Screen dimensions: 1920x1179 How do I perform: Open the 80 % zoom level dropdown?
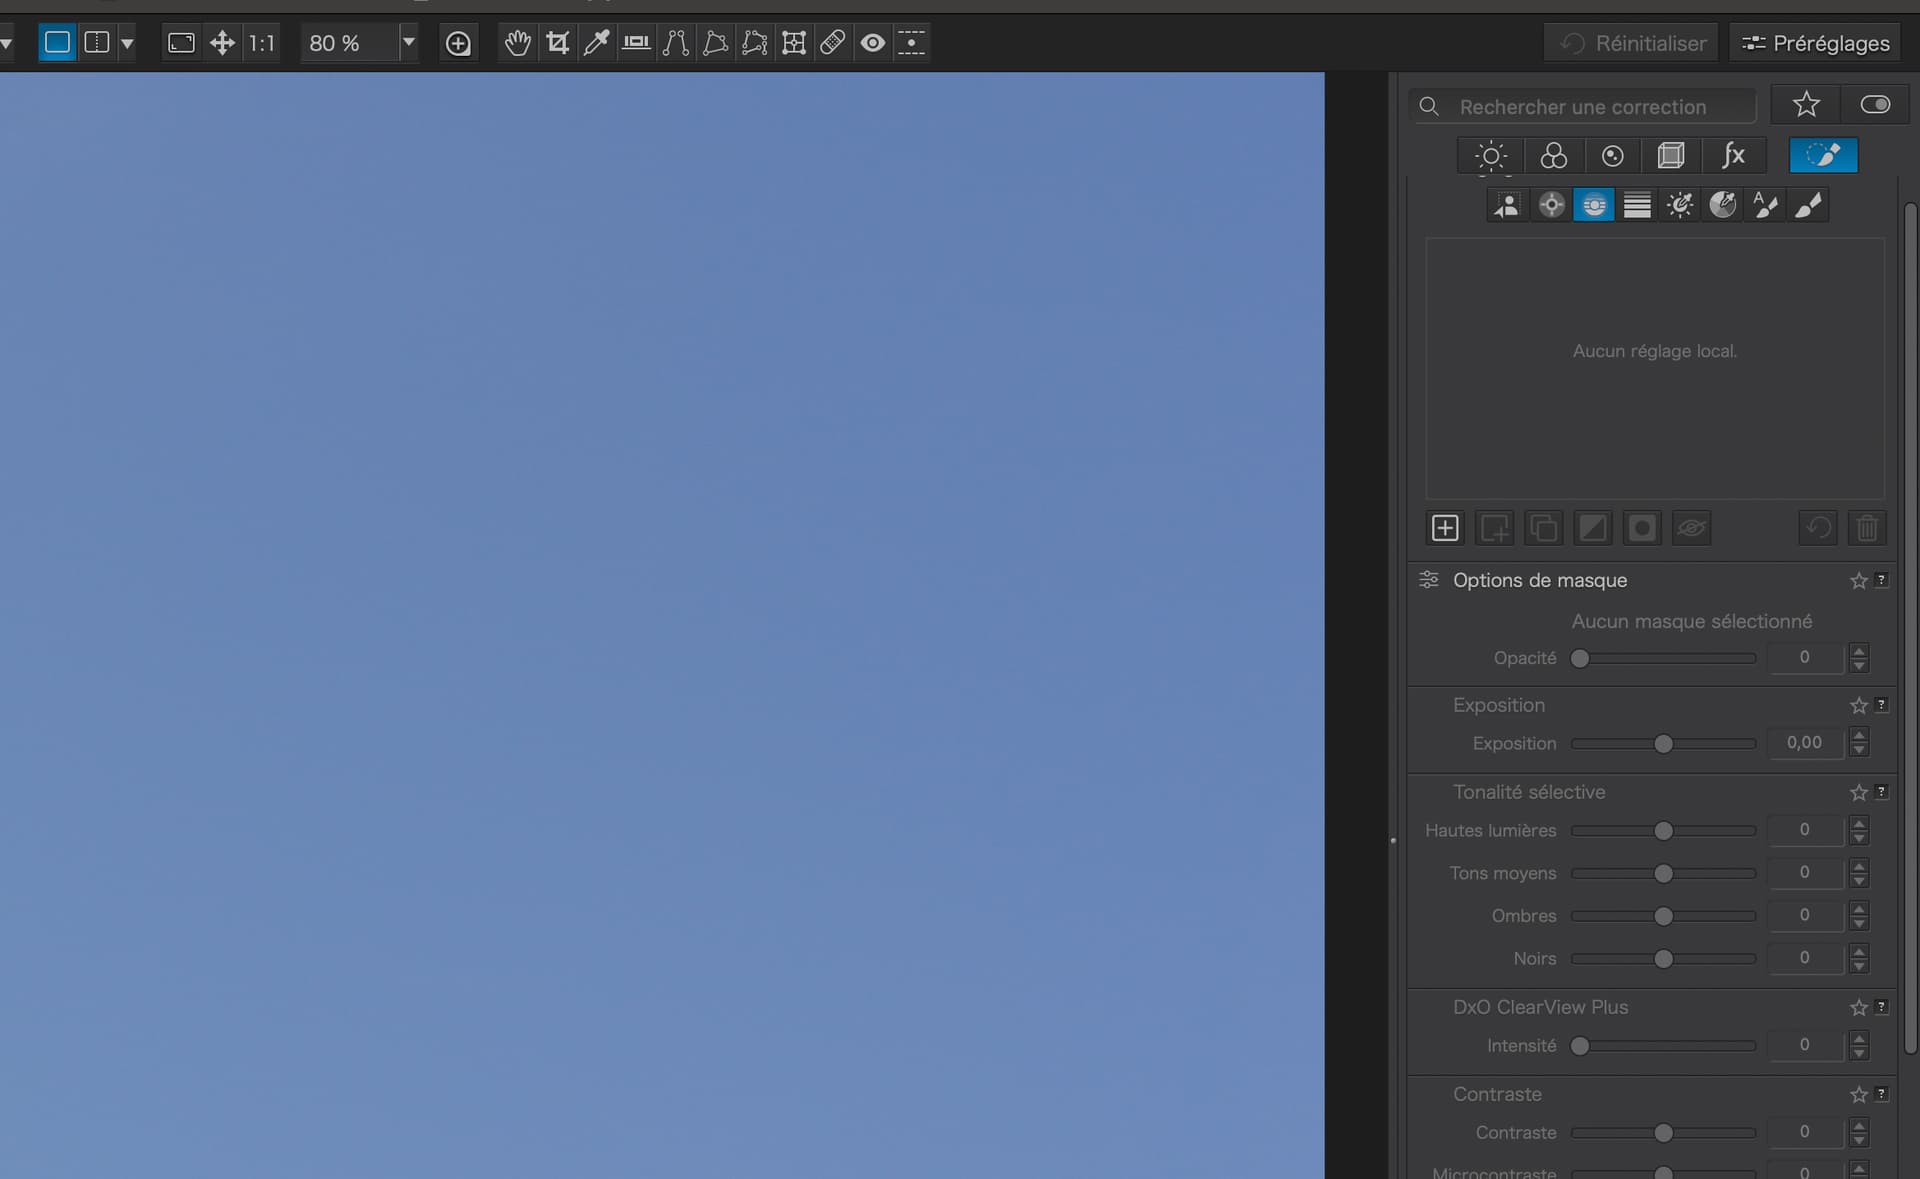point(408,43)
